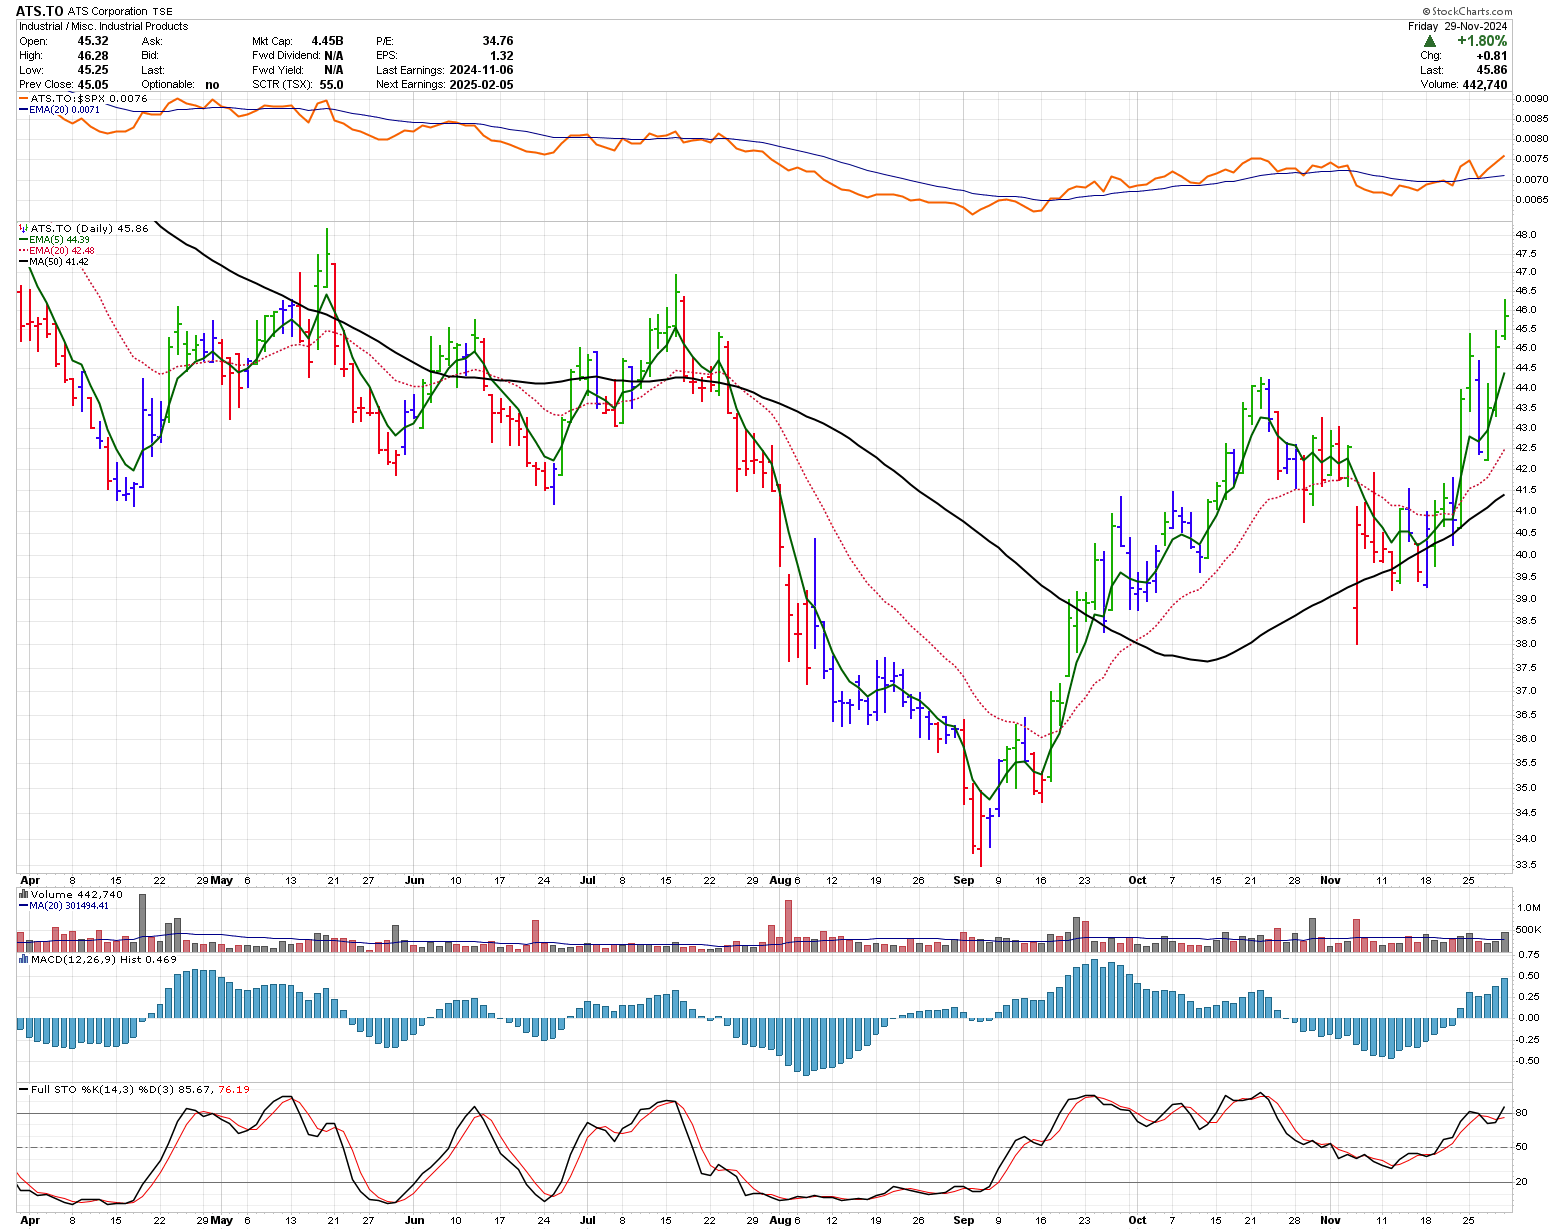
Task: Click the 80 stochastic axis label
Action: coord(1521,1113)
